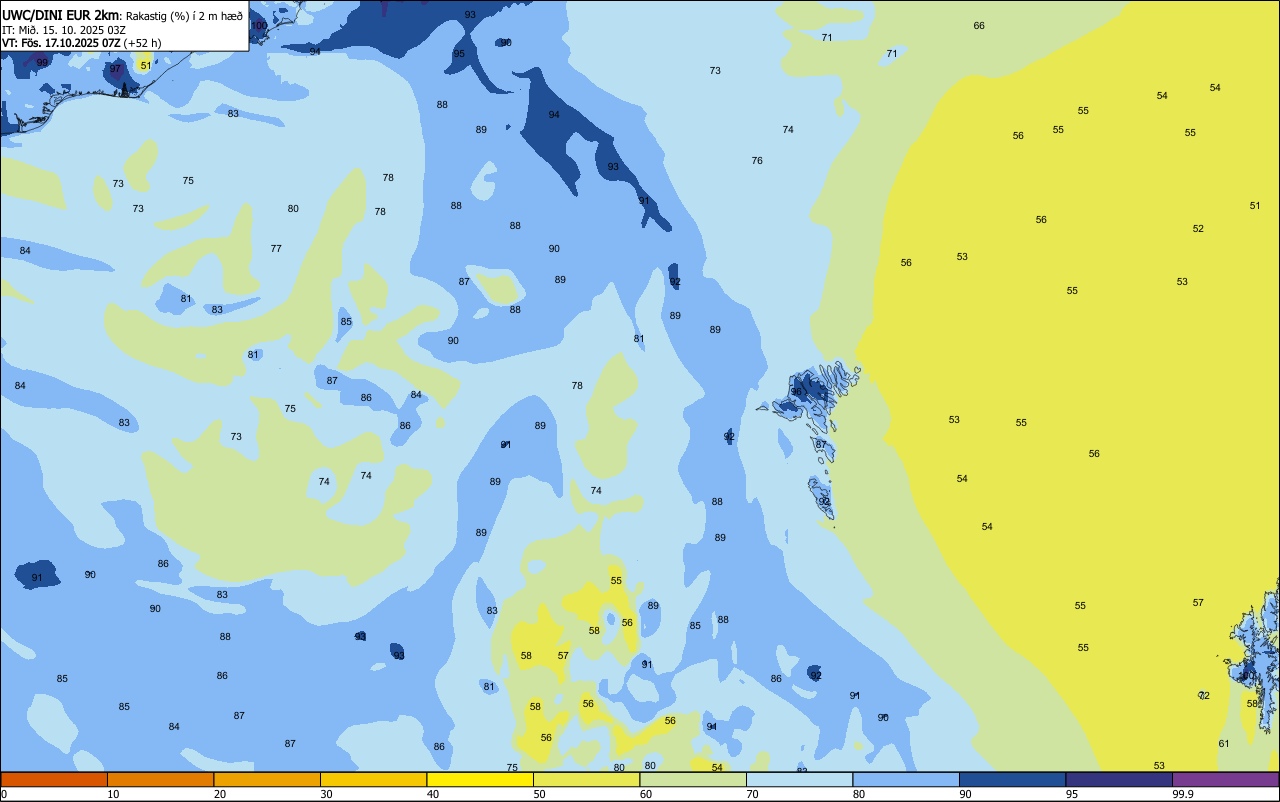Click the 30–40 golden legend segment
This screenshot has width=1280, height=802.
(x=373, y=779)
